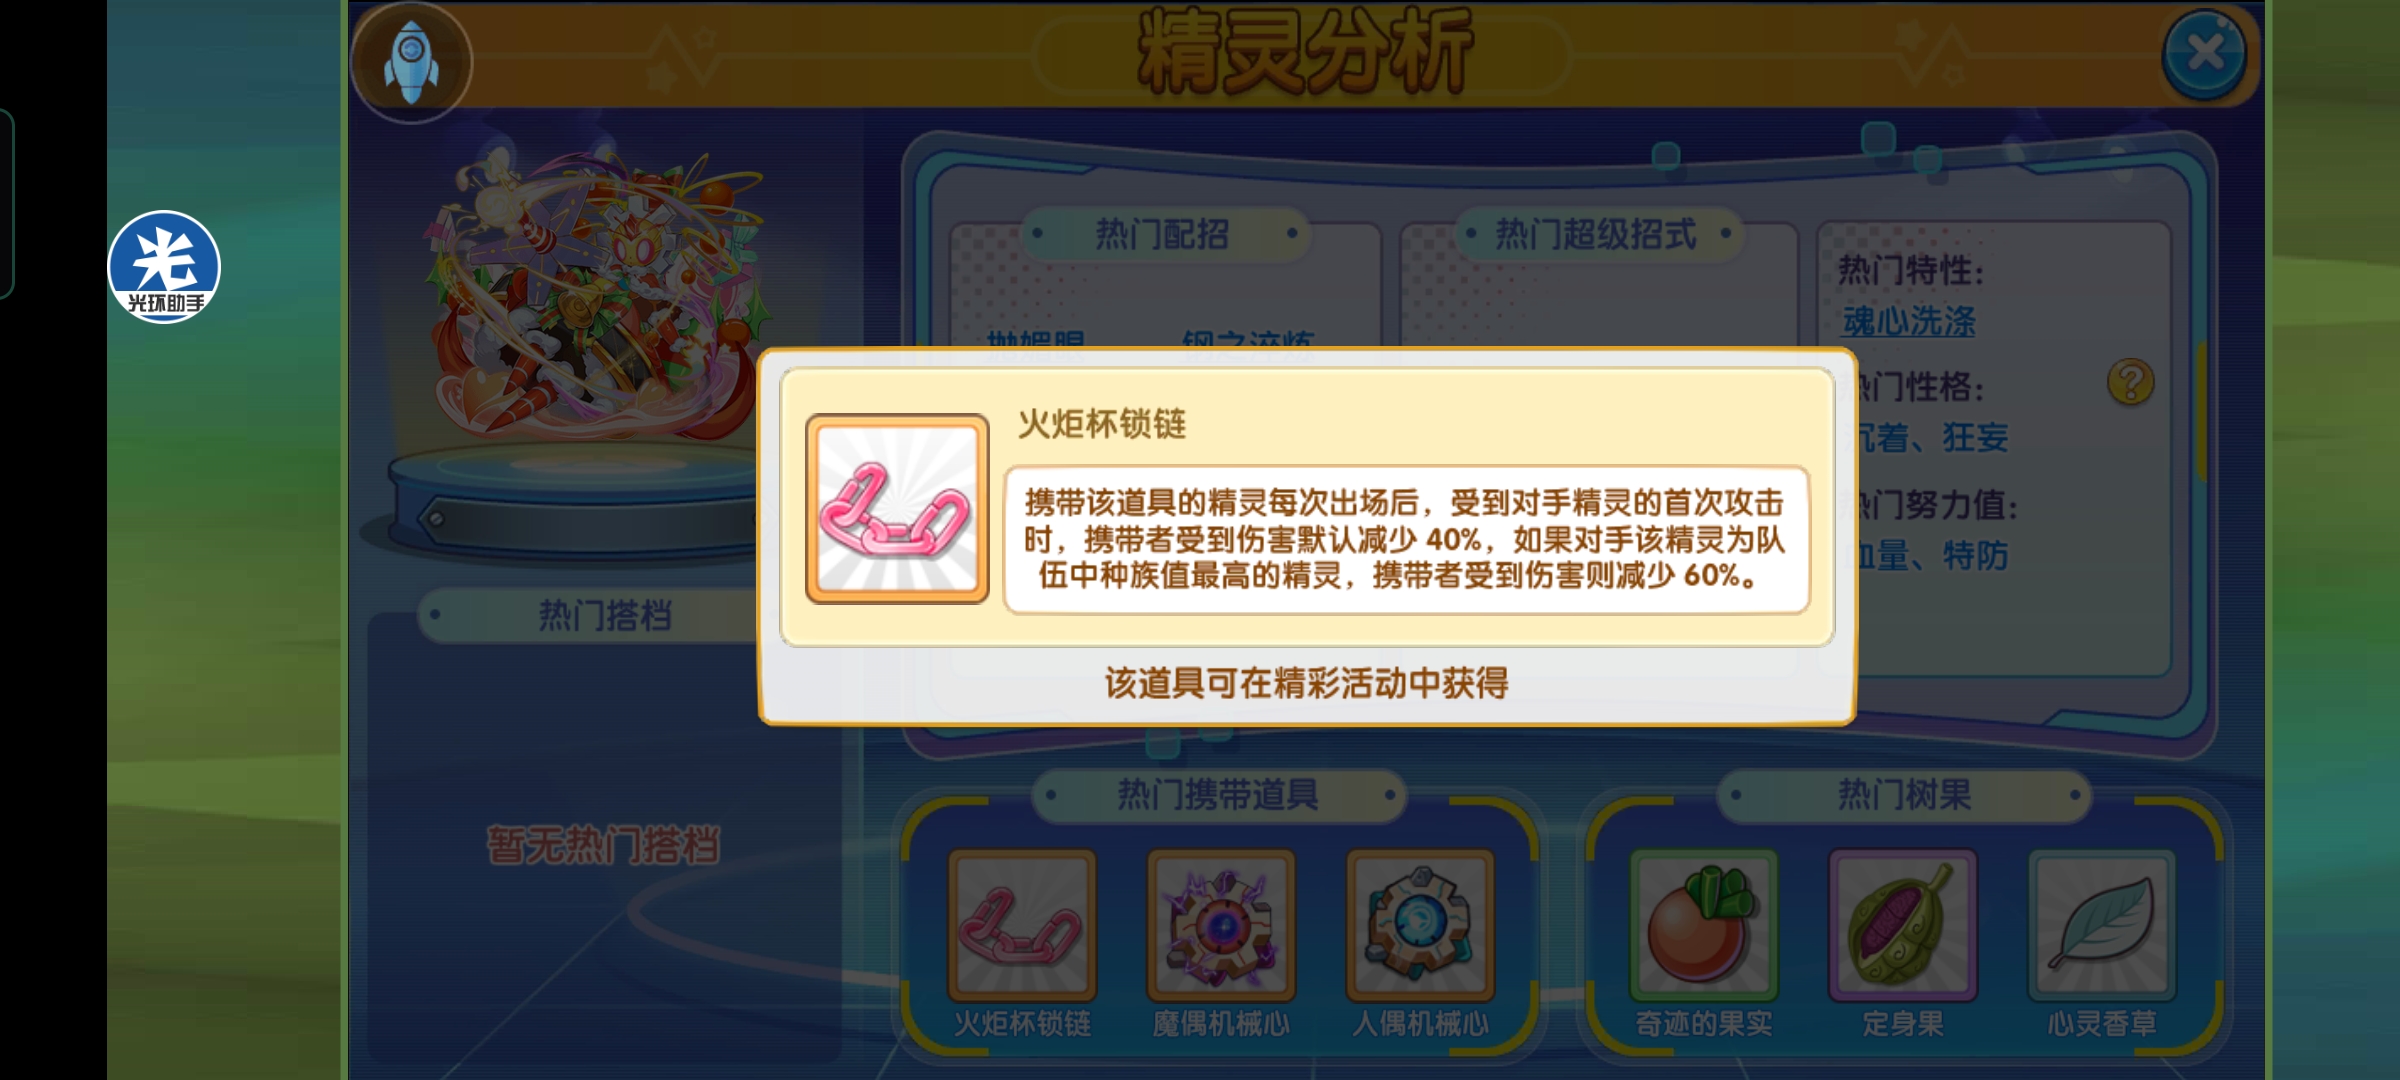Click the 狂妄 nature text

pyautogui.click(x=1975, y=437)
